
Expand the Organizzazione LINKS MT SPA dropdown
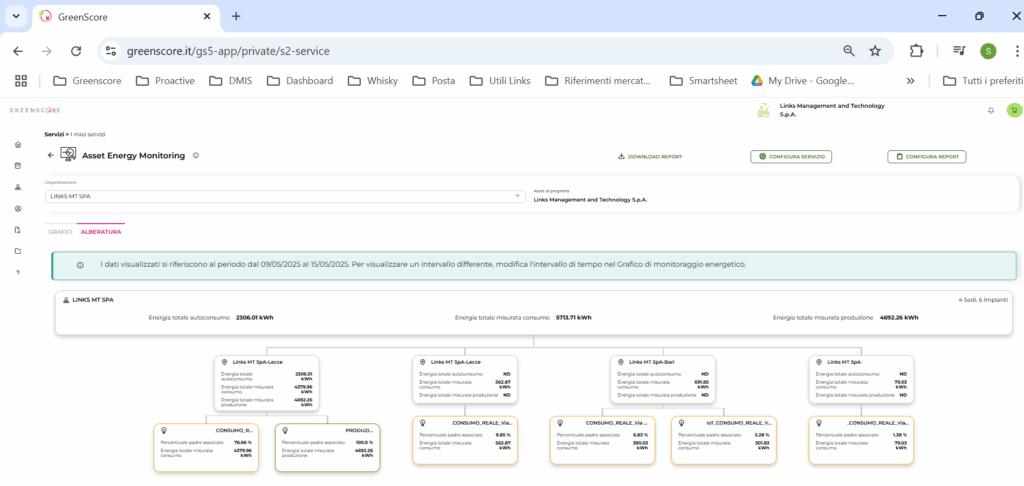(x=285, y=197)
